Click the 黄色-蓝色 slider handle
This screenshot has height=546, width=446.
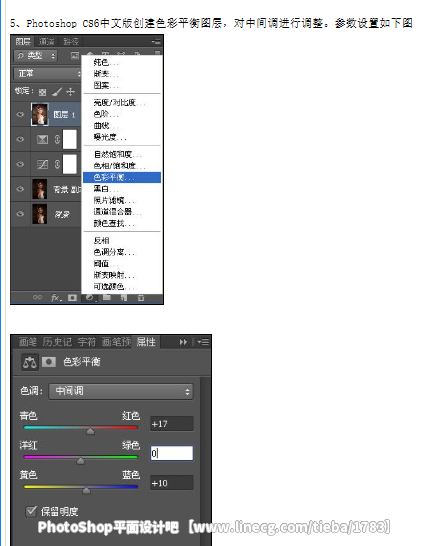pyautogui.click(x=86, y=490)
